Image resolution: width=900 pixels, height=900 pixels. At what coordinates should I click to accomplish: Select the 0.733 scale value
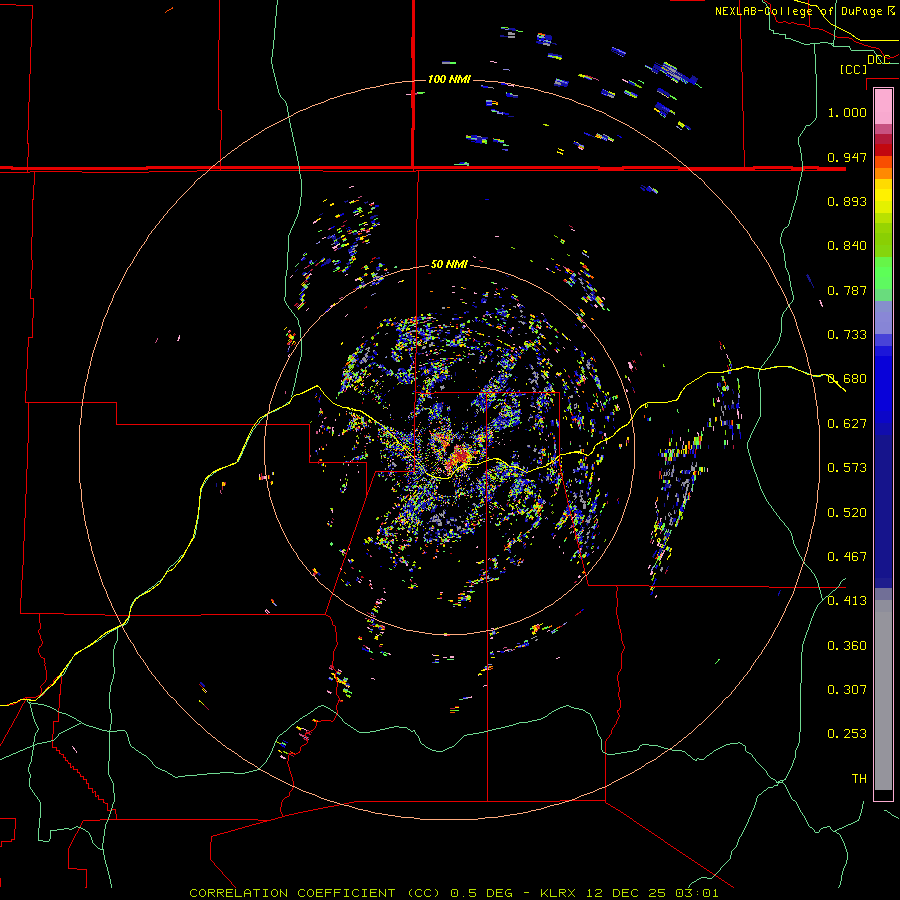pos(847,334)
